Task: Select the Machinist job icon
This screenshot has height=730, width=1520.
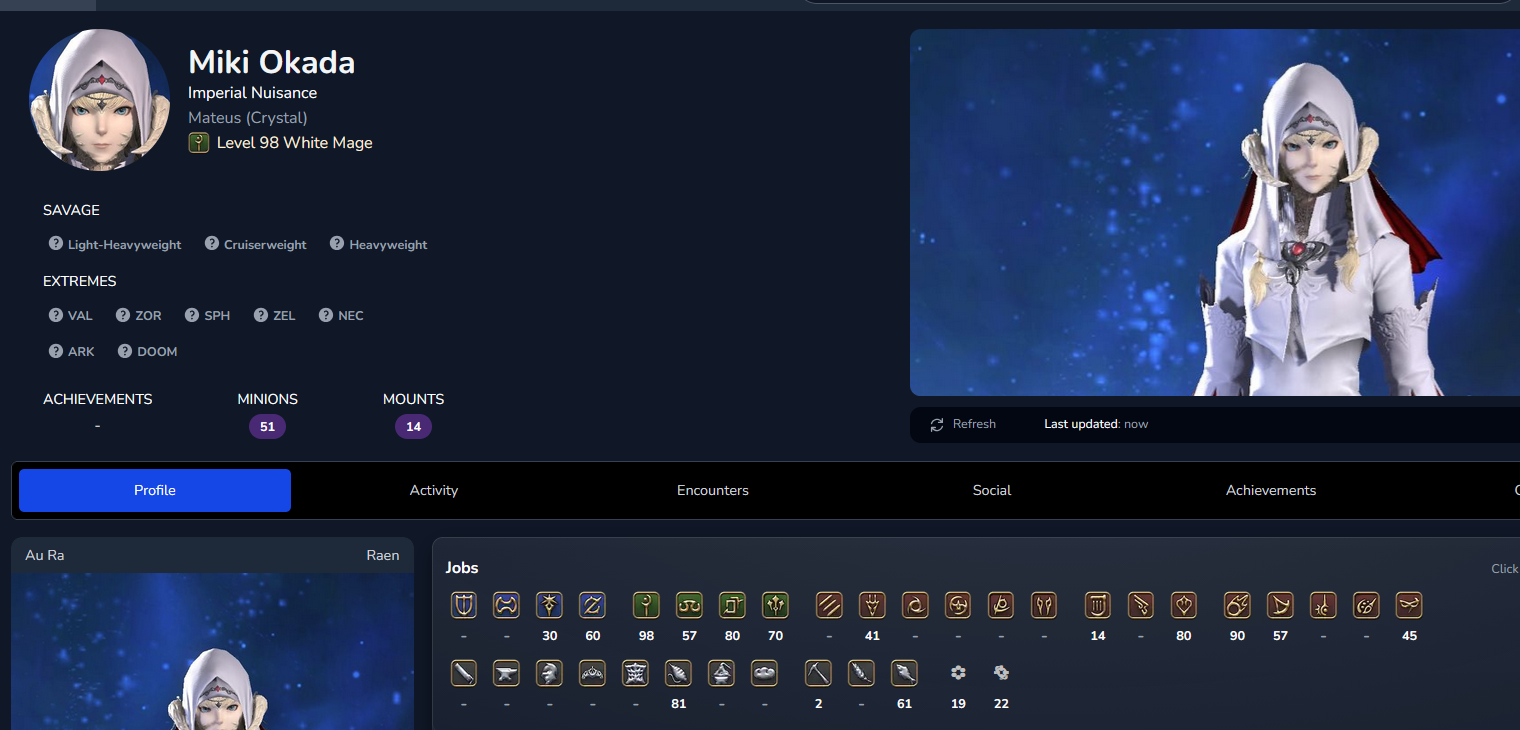Action: click(x=1141, y=605)
